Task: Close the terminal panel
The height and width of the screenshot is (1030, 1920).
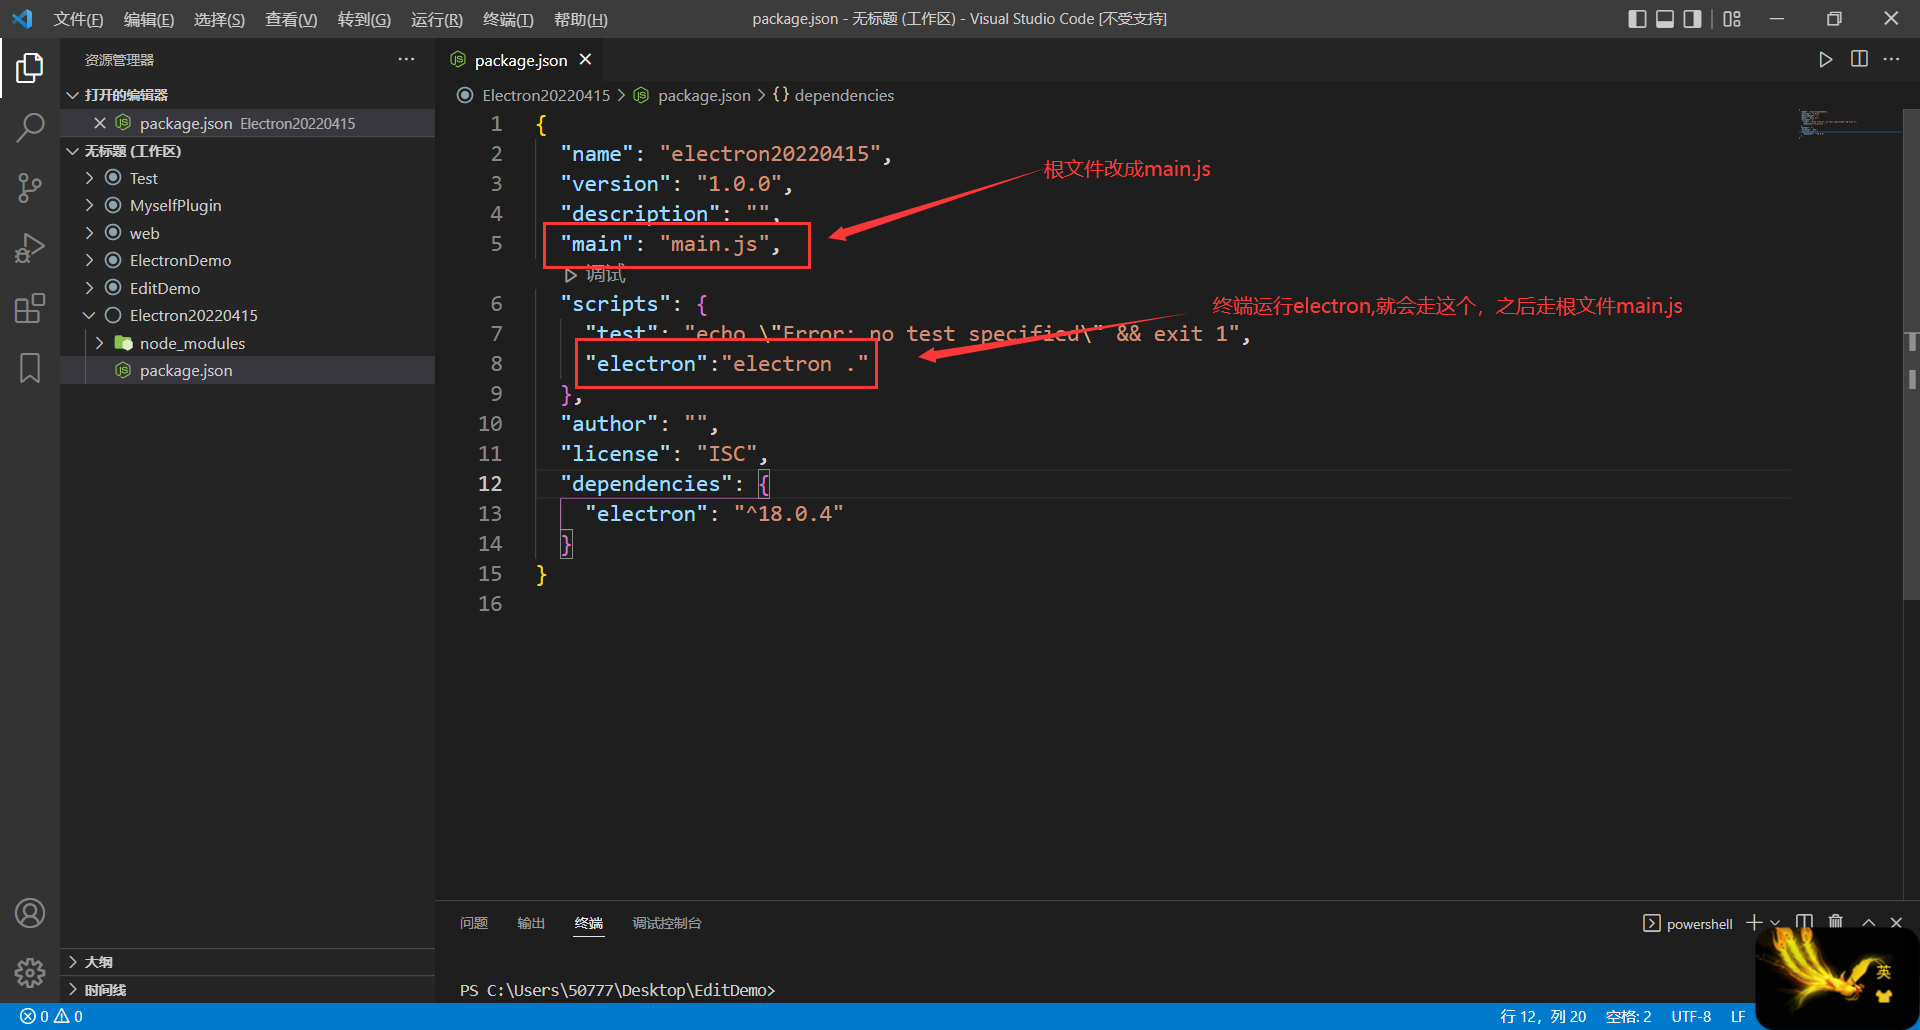Action: (1896, 922)
